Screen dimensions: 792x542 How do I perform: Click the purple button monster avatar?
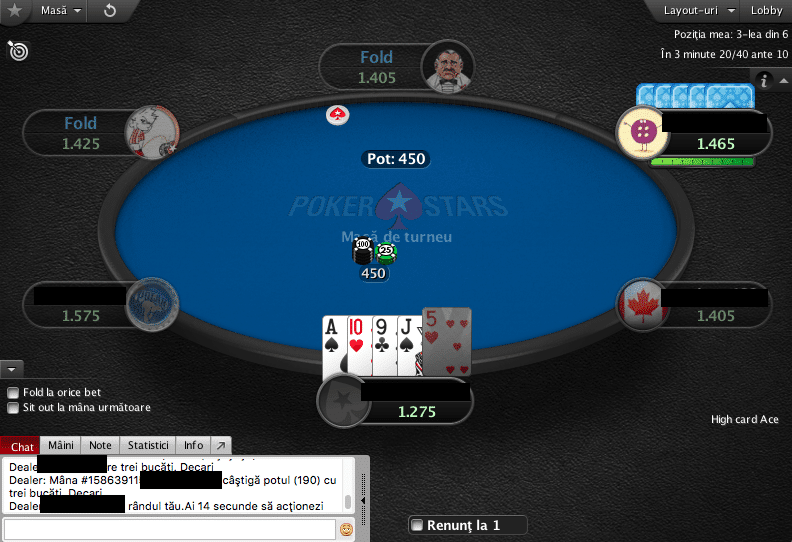click(x=642, y=132)
